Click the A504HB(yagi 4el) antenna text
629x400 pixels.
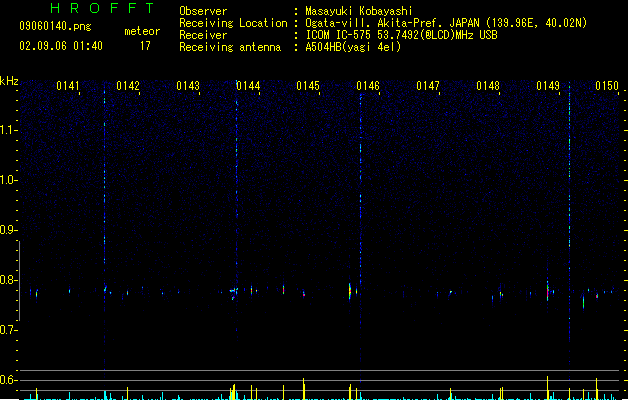353,47
